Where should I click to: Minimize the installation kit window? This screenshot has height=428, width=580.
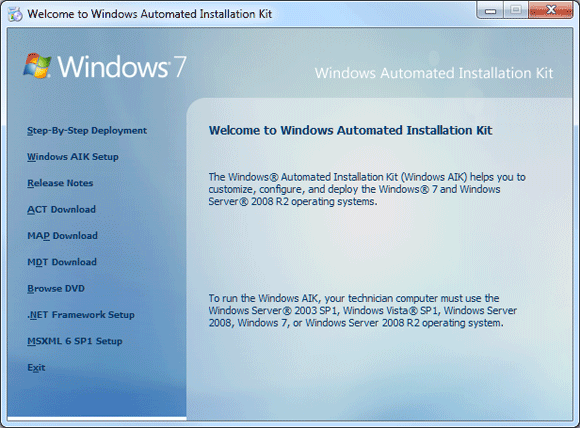pyautogui.click(x=490, y=10)
